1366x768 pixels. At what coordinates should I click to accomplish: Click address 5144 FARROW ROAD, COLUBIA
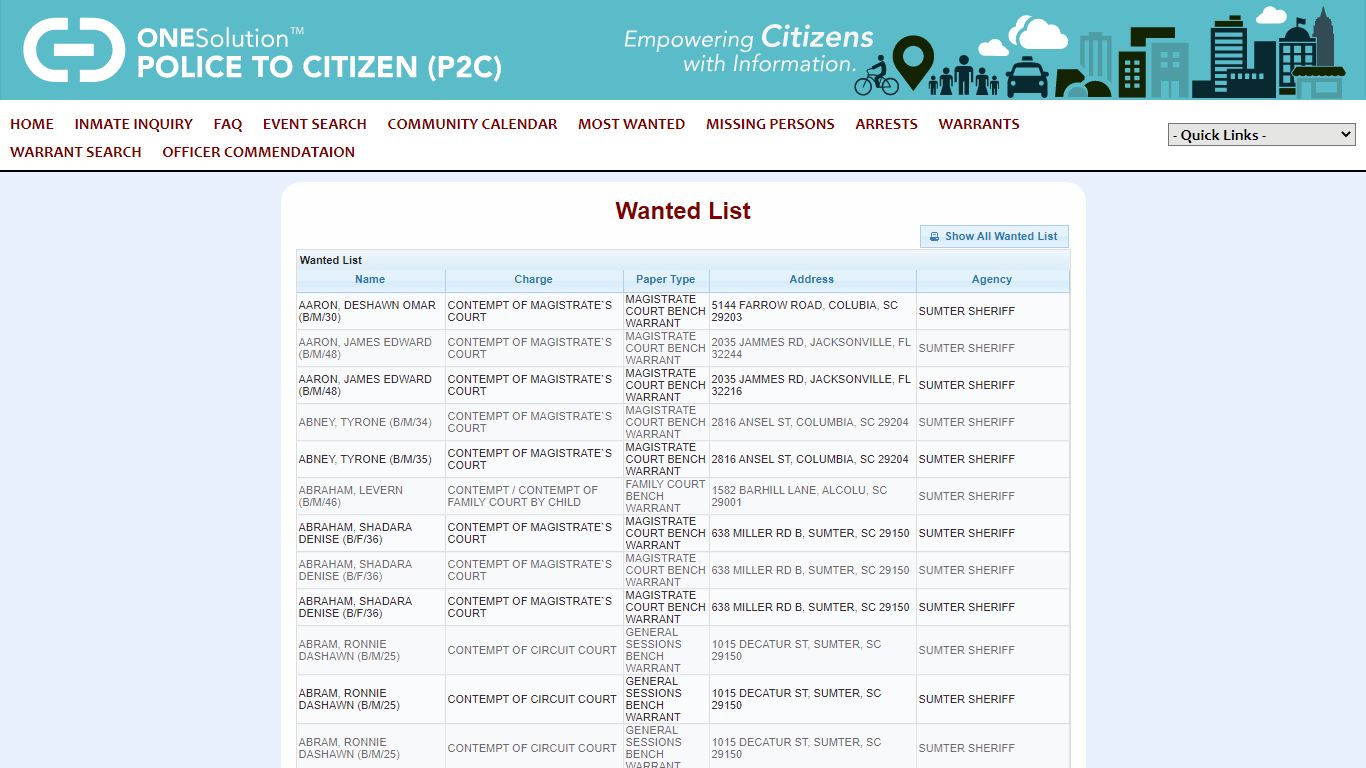click(x=805, y=311)
